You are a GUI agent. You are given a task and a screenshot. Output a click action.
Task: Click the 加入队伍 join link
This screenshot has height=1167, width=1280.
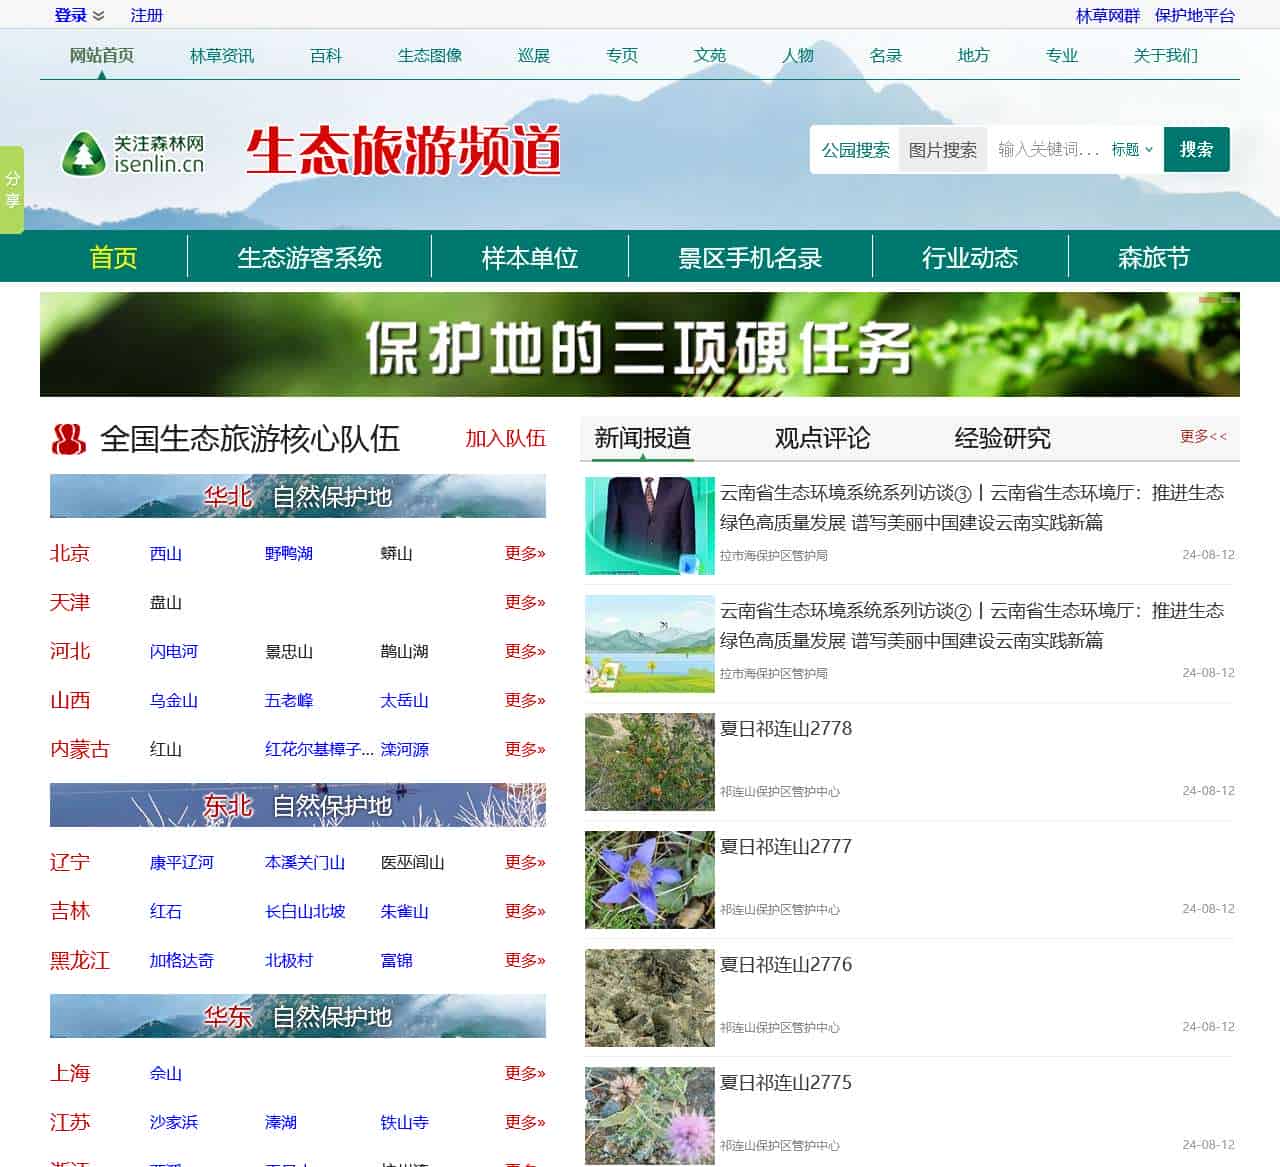(504, 440)
